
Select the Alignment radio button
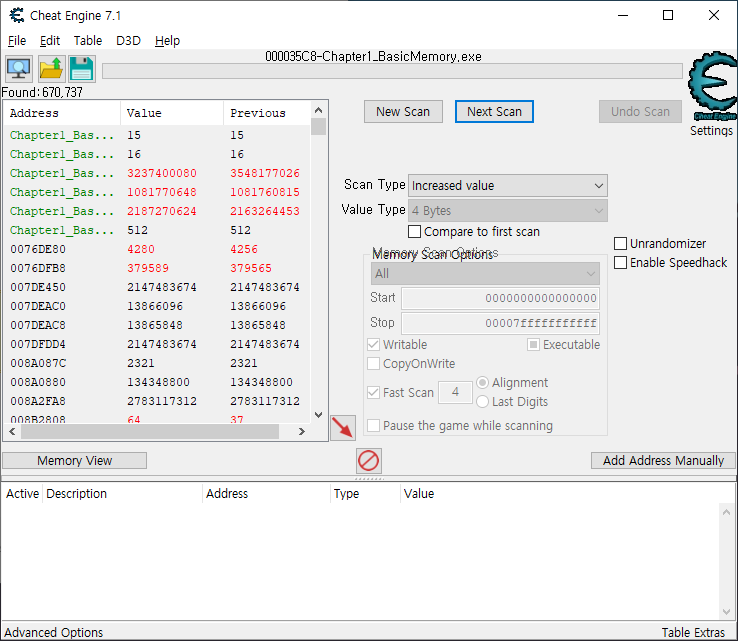point(482,383)
